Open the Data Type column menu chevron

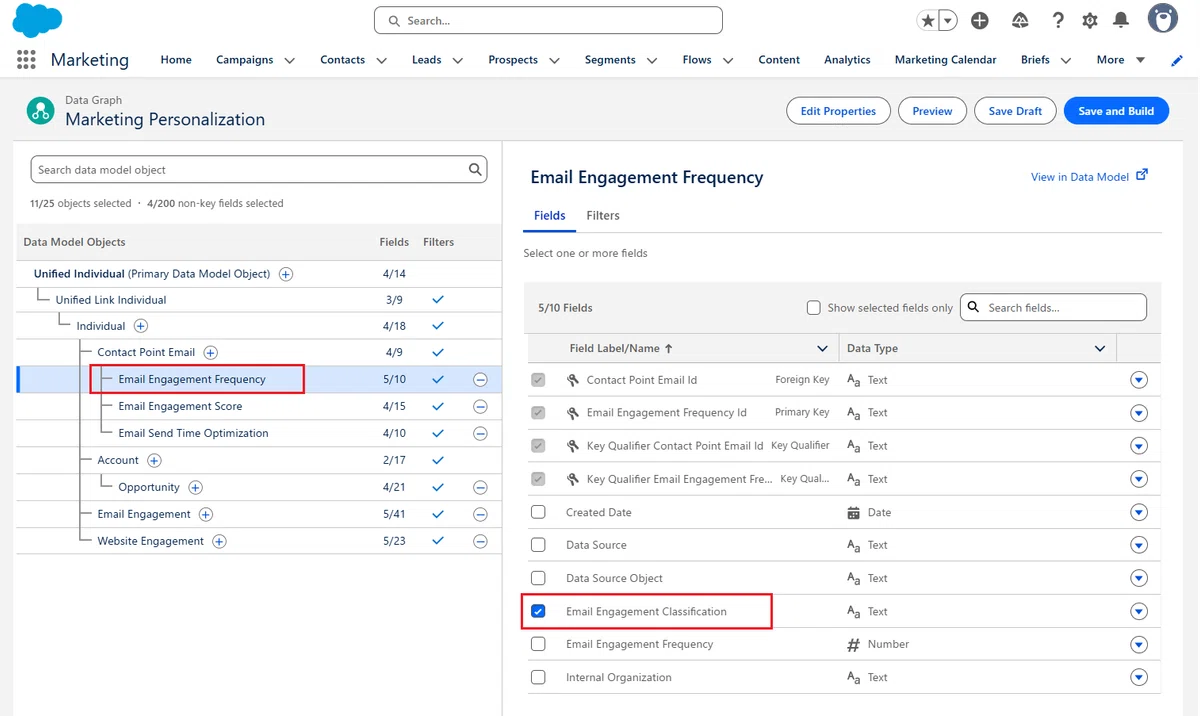(1100, 349)
